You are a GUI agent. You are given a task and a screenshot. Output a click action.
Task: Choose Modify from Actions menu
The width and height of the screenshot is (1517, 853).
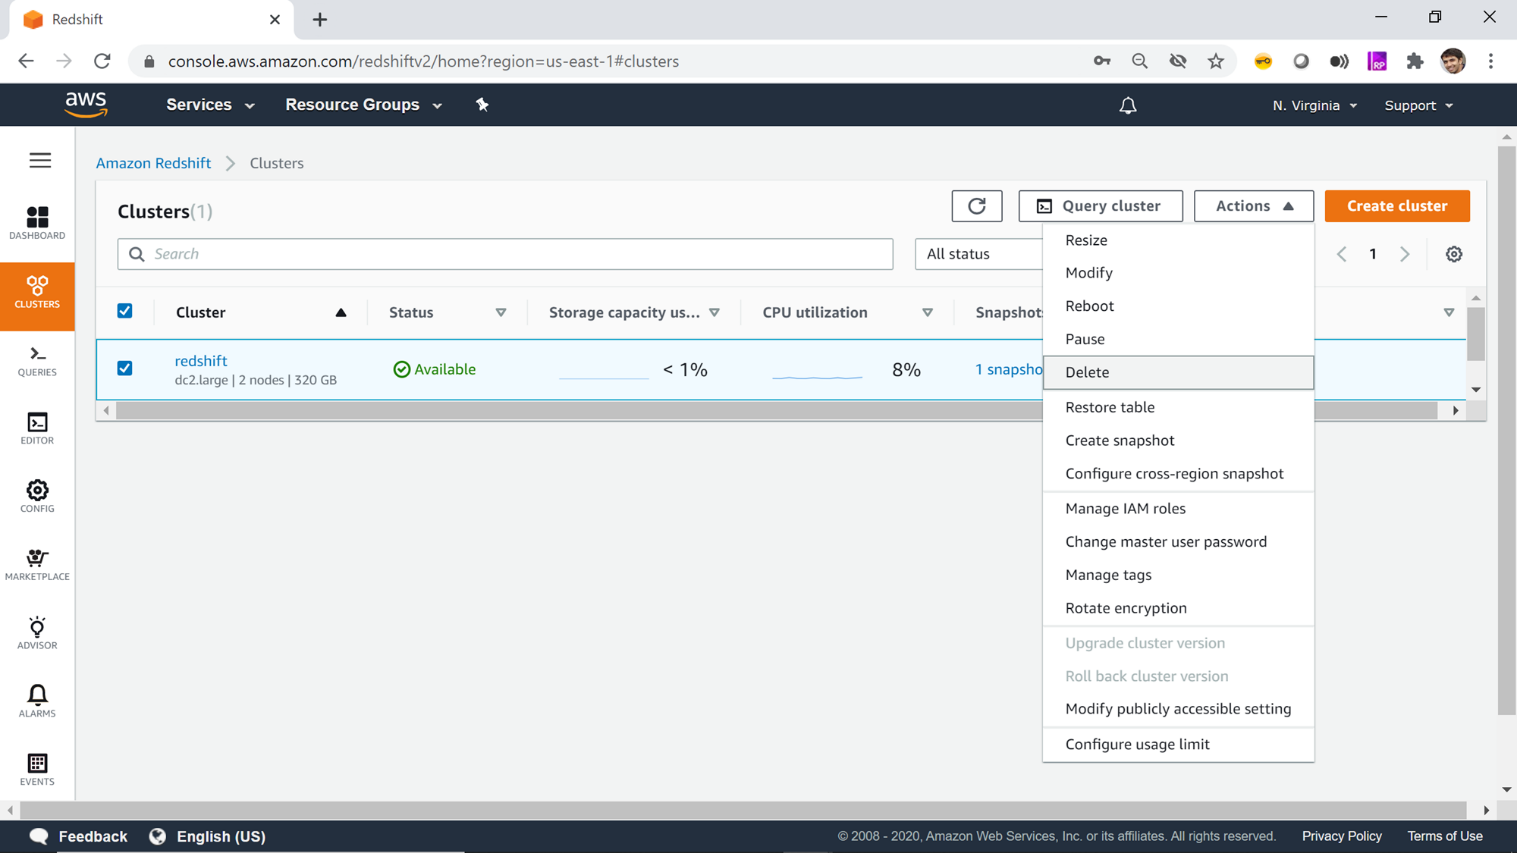click(x=1178, y=273)
